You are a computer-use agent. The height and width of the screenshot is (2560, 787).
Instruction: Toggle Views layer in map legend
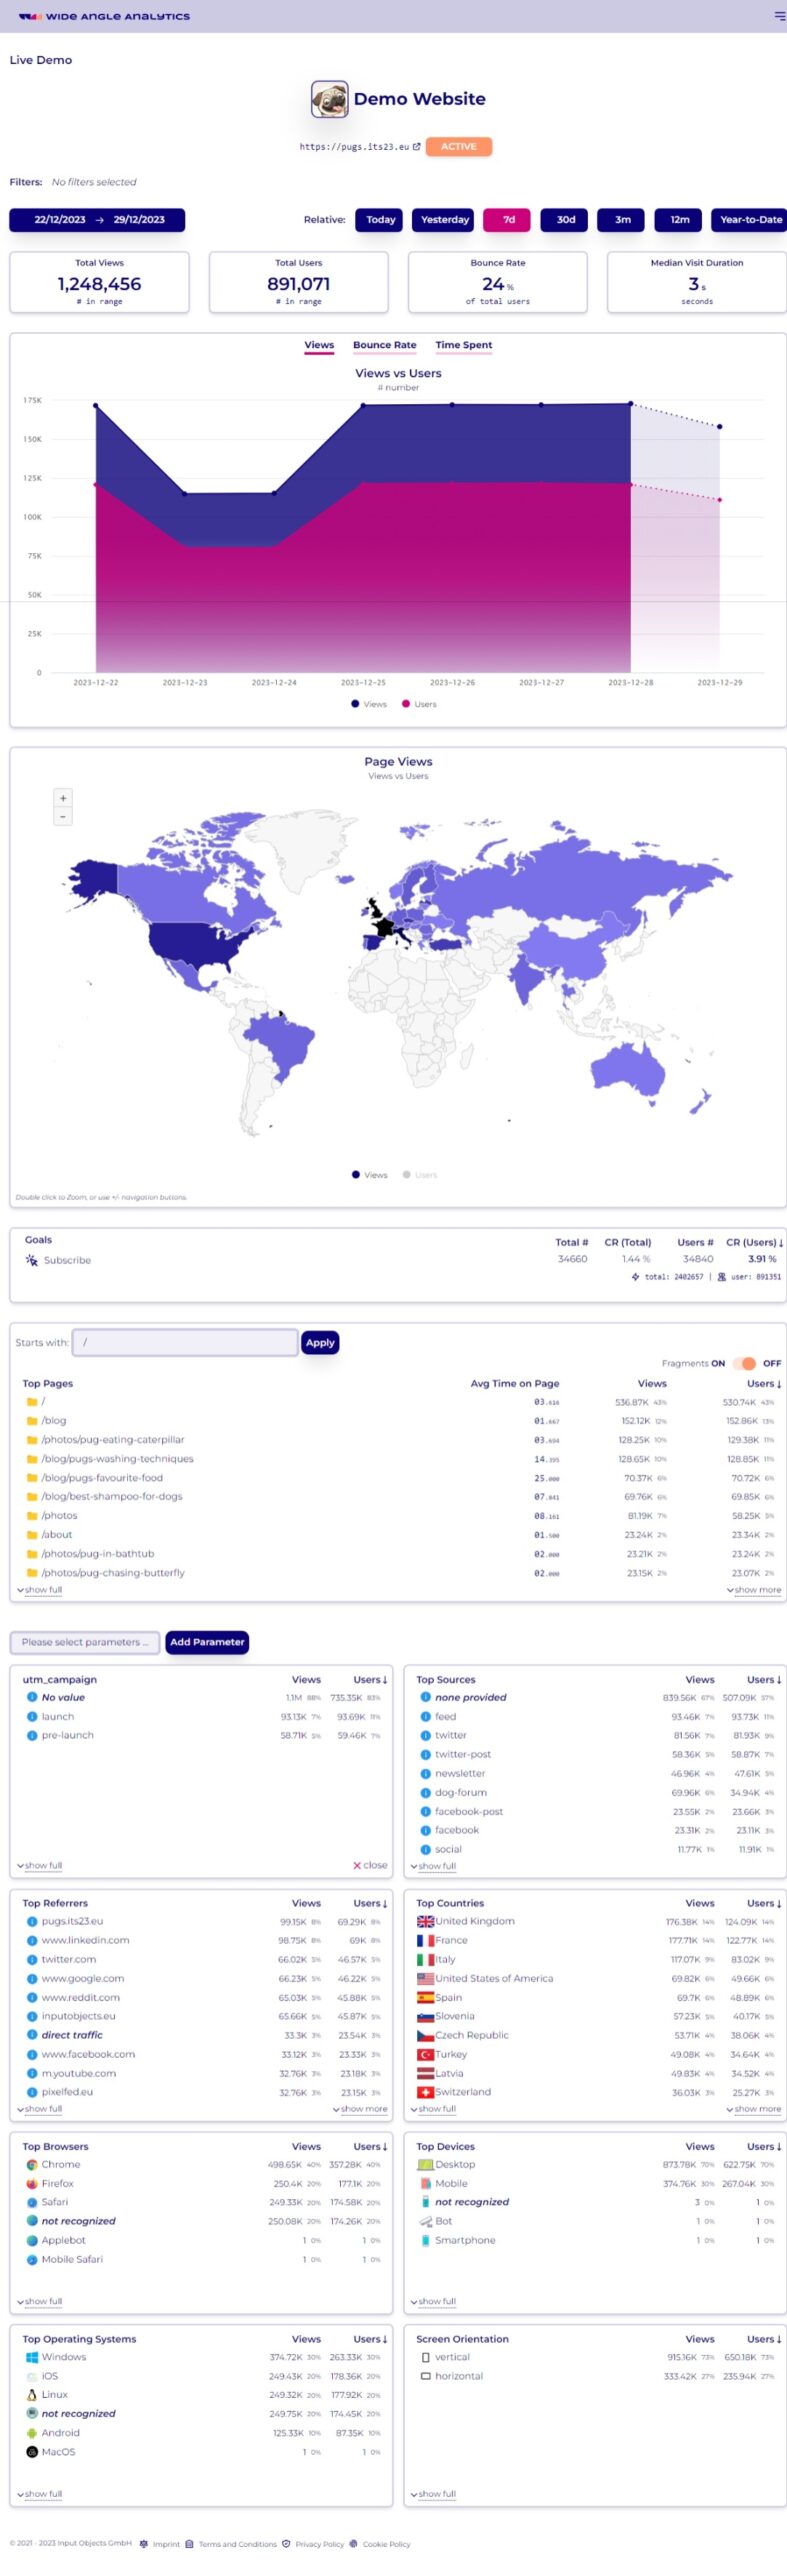[x=369, y=1175]
